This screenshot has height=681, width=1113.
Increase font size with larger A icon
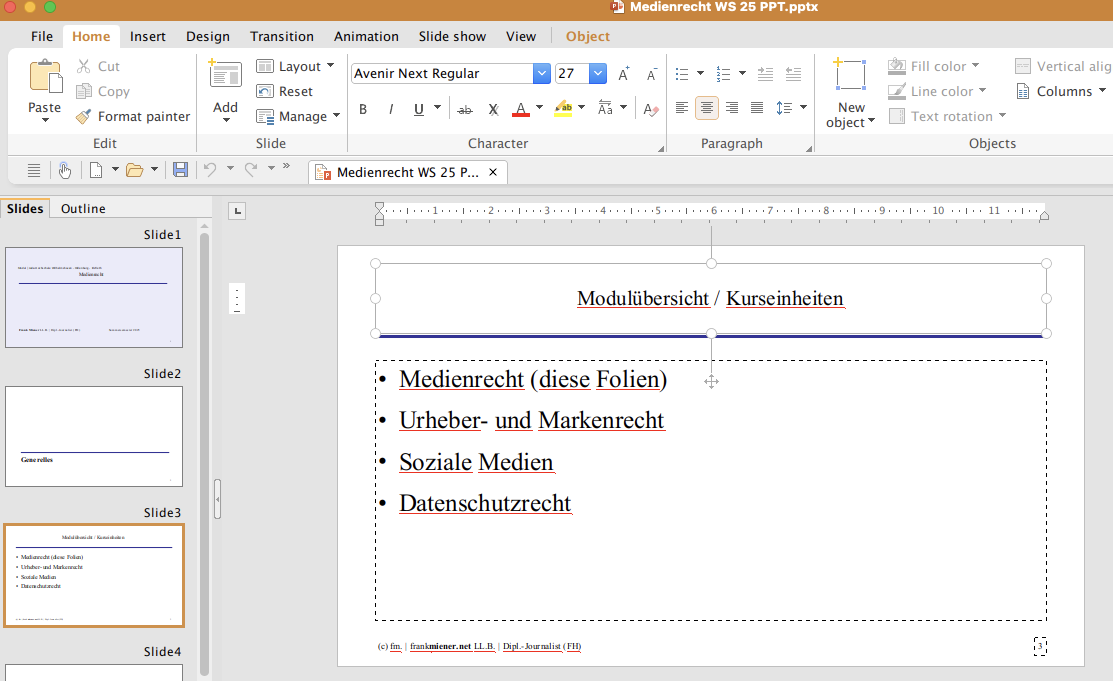(623, 73)
